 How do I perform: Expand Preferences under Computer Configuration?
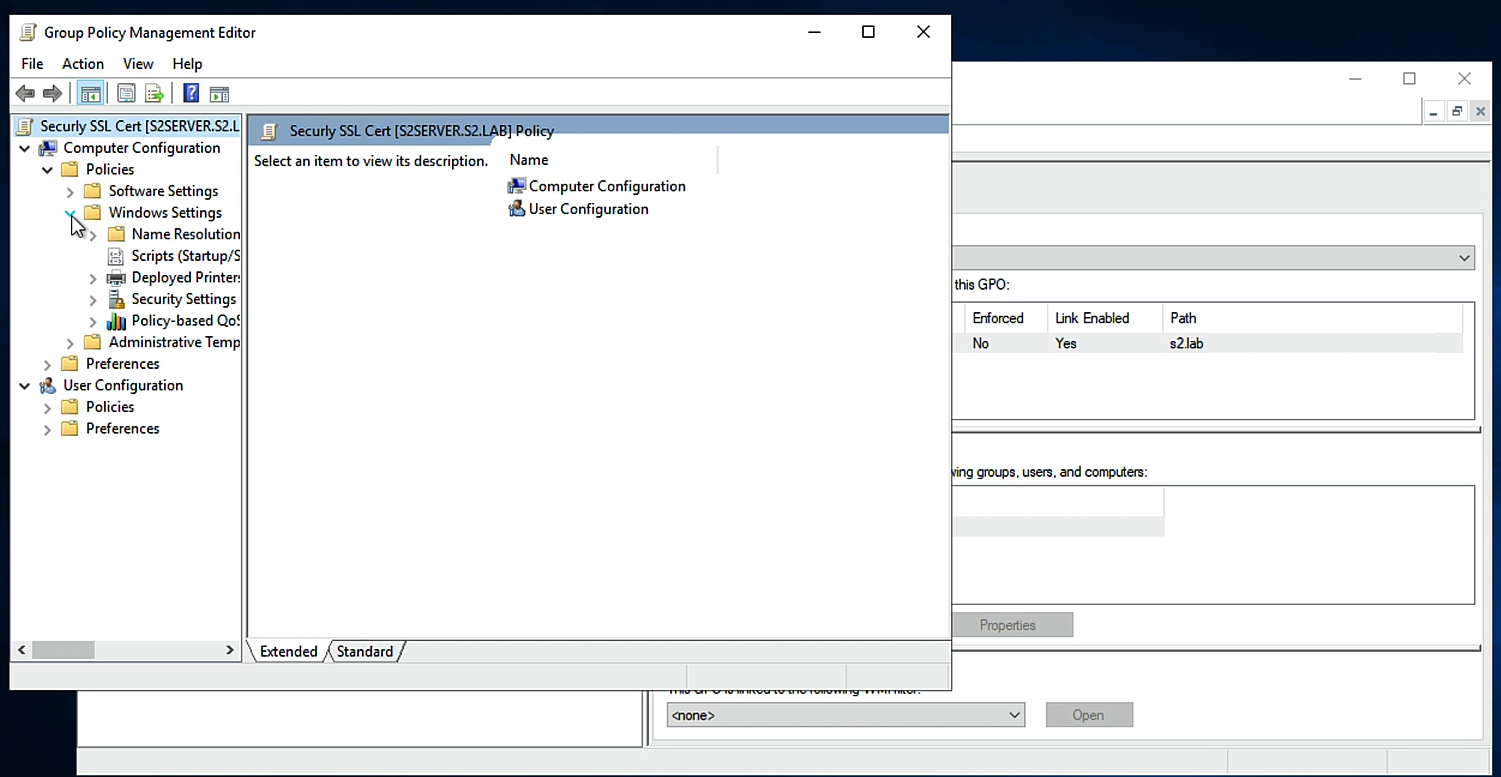47,365
